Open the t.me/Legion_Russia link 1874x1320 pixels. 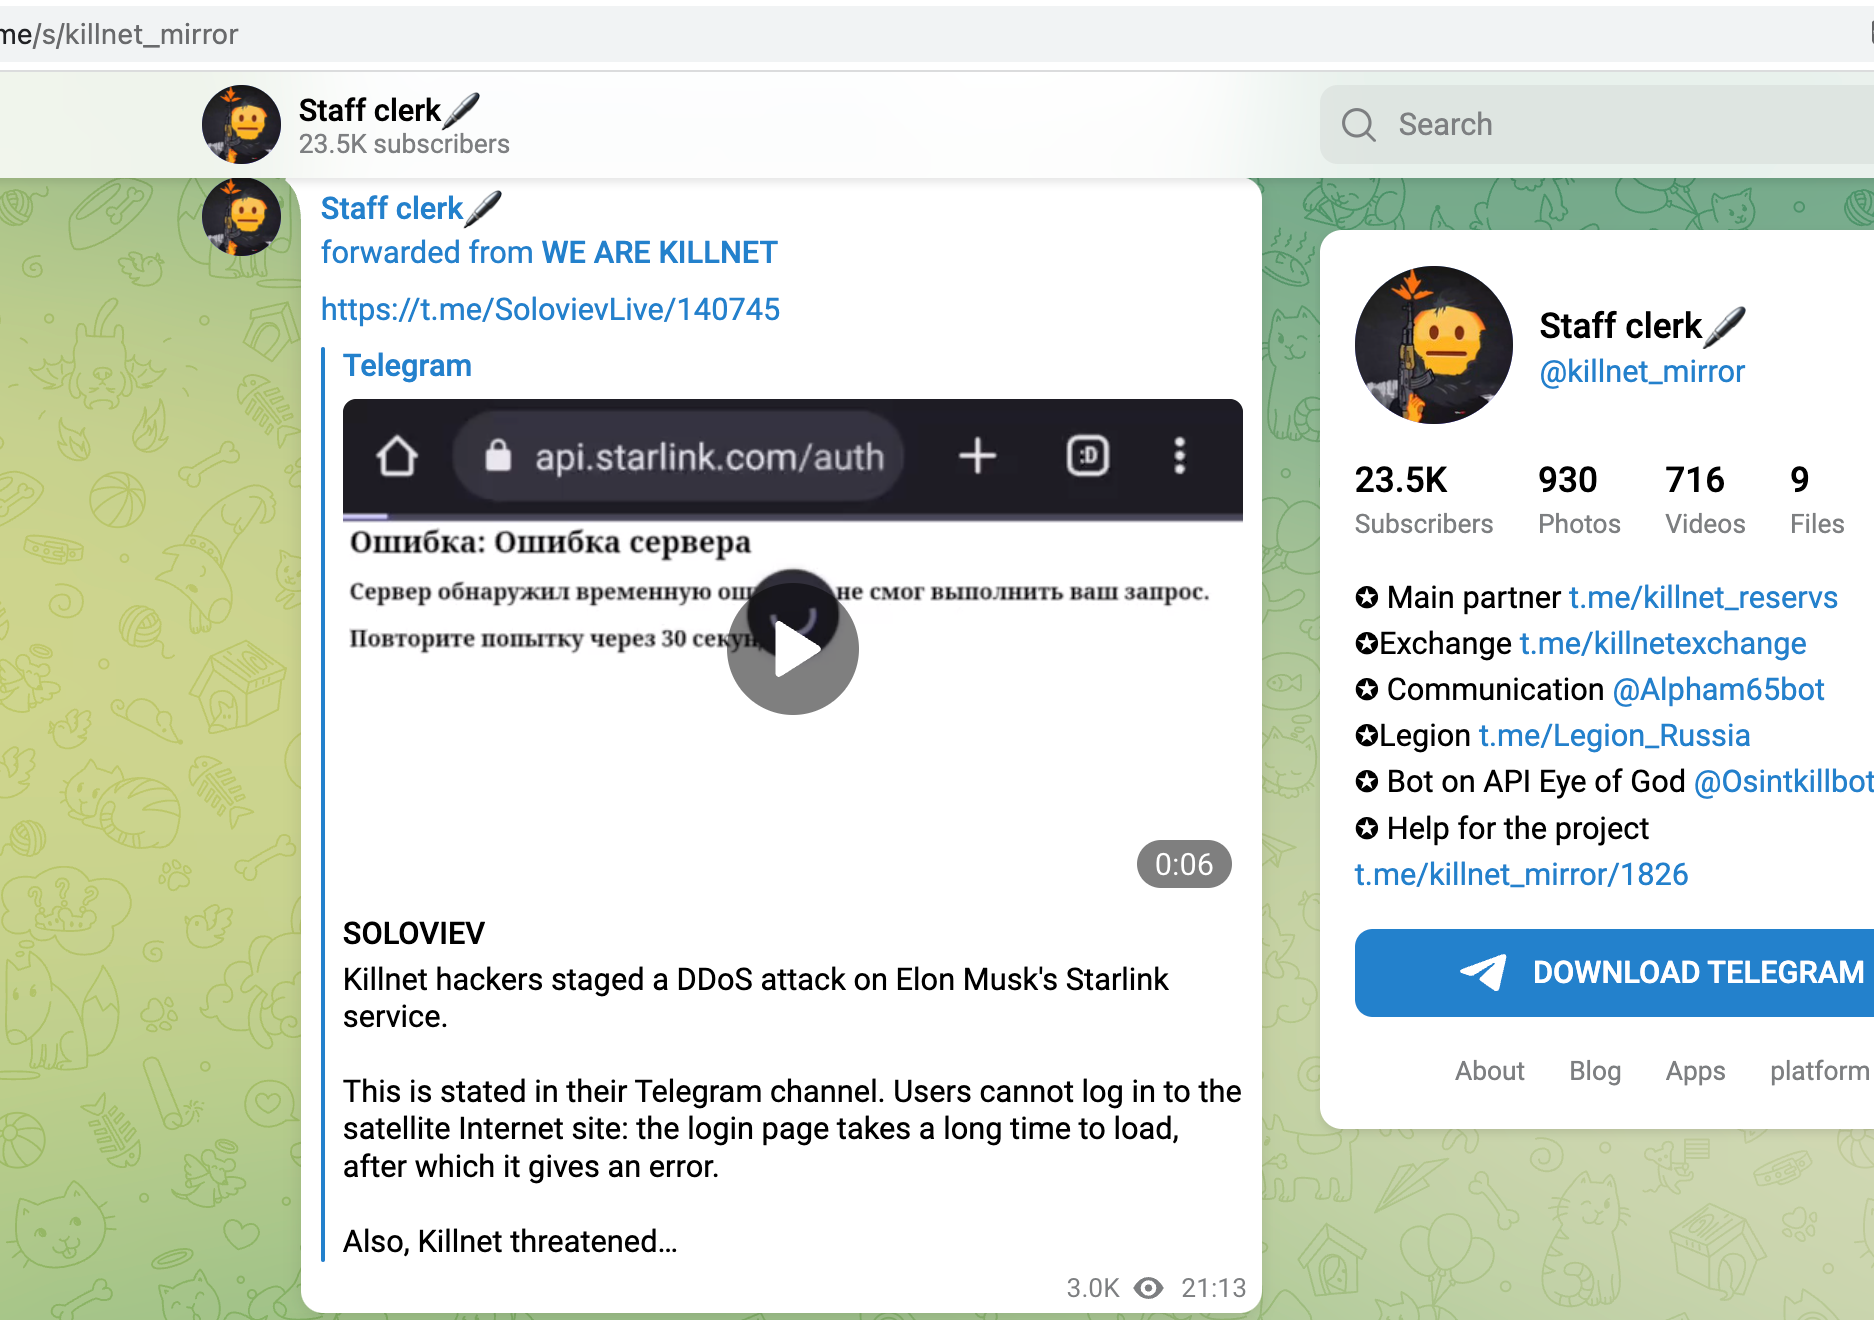pos(1615,735)
